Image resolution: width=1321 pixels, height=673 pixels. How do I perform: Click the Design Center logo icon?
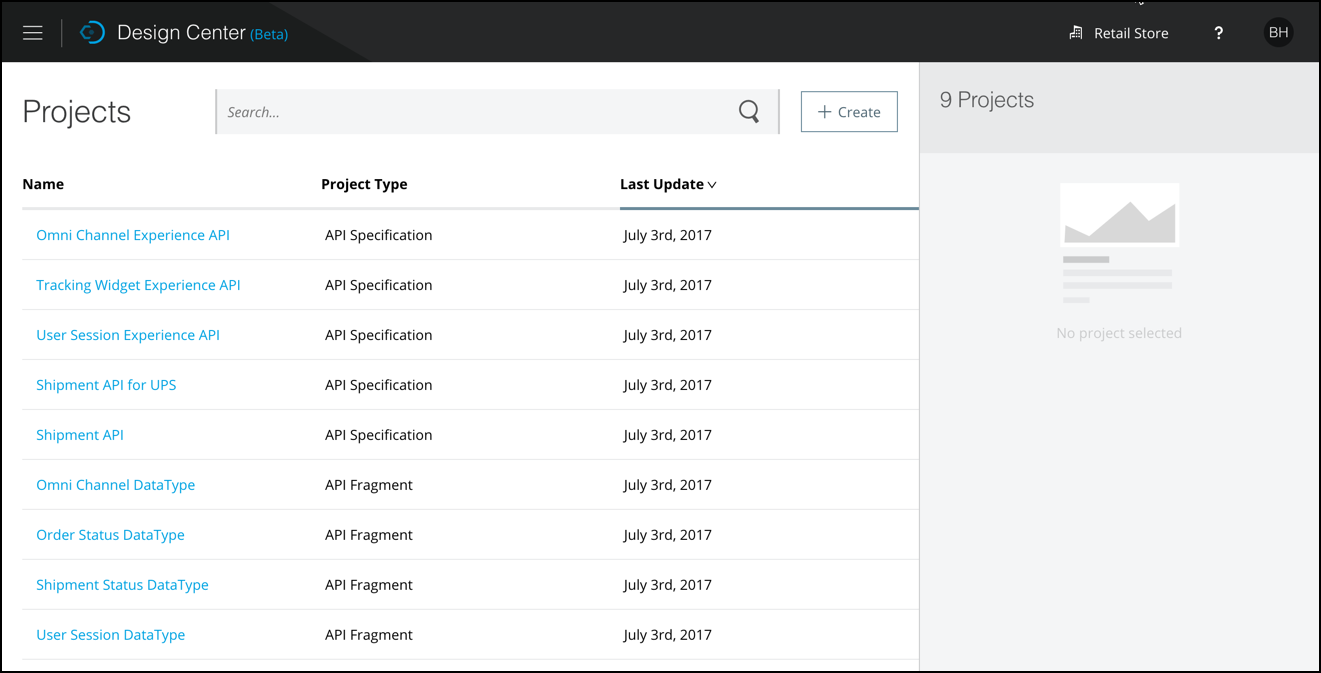[x=92, y=33]
